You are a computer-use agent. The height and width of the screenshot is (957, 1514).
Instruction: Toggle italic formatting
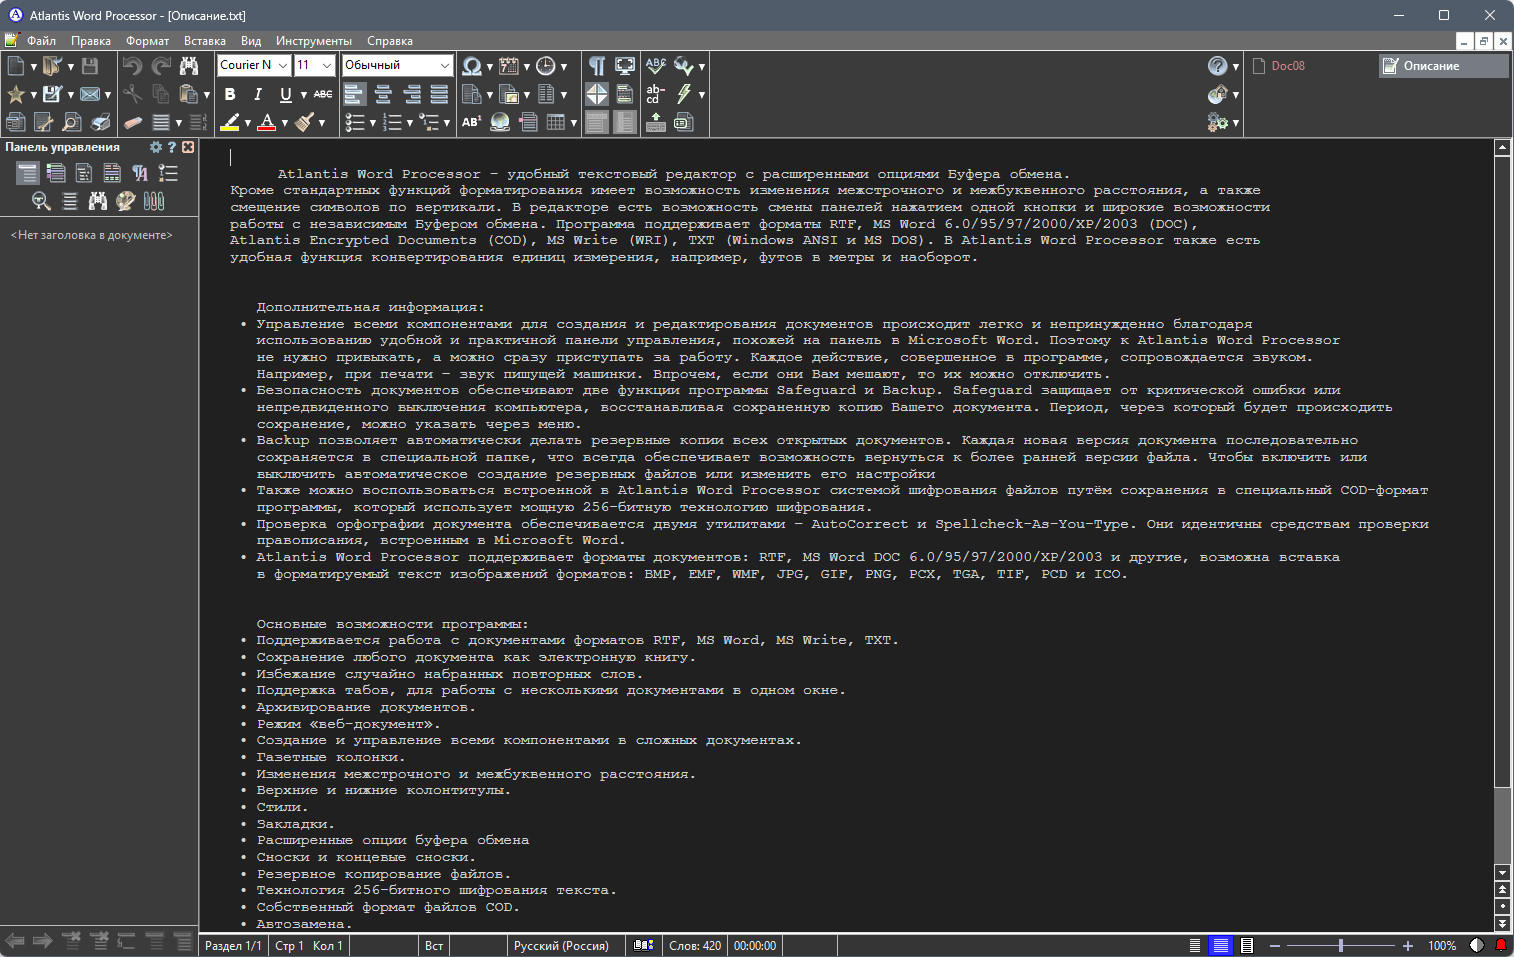tap(258, 94)
